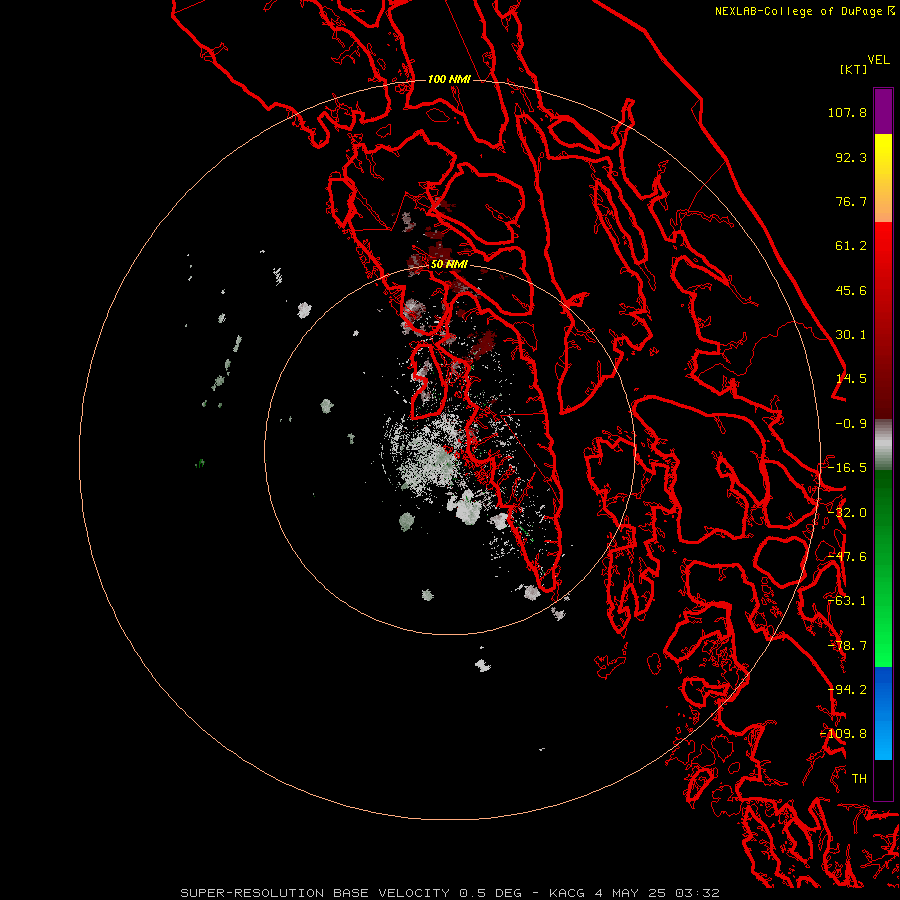The image size is (900, 900).
Task: Click the 61.2 velocity scale value
Action: pos(851,246)
